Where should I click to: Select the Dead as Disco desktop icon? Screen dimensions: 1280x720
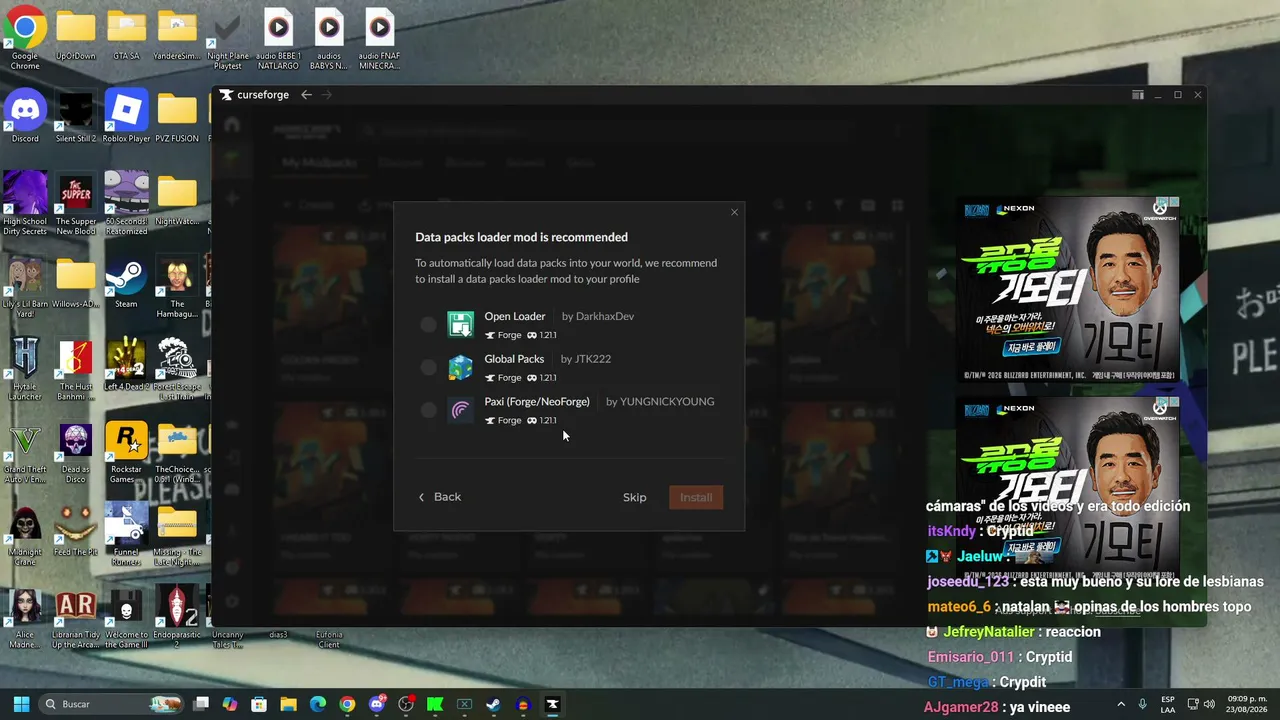coord(75,452)
